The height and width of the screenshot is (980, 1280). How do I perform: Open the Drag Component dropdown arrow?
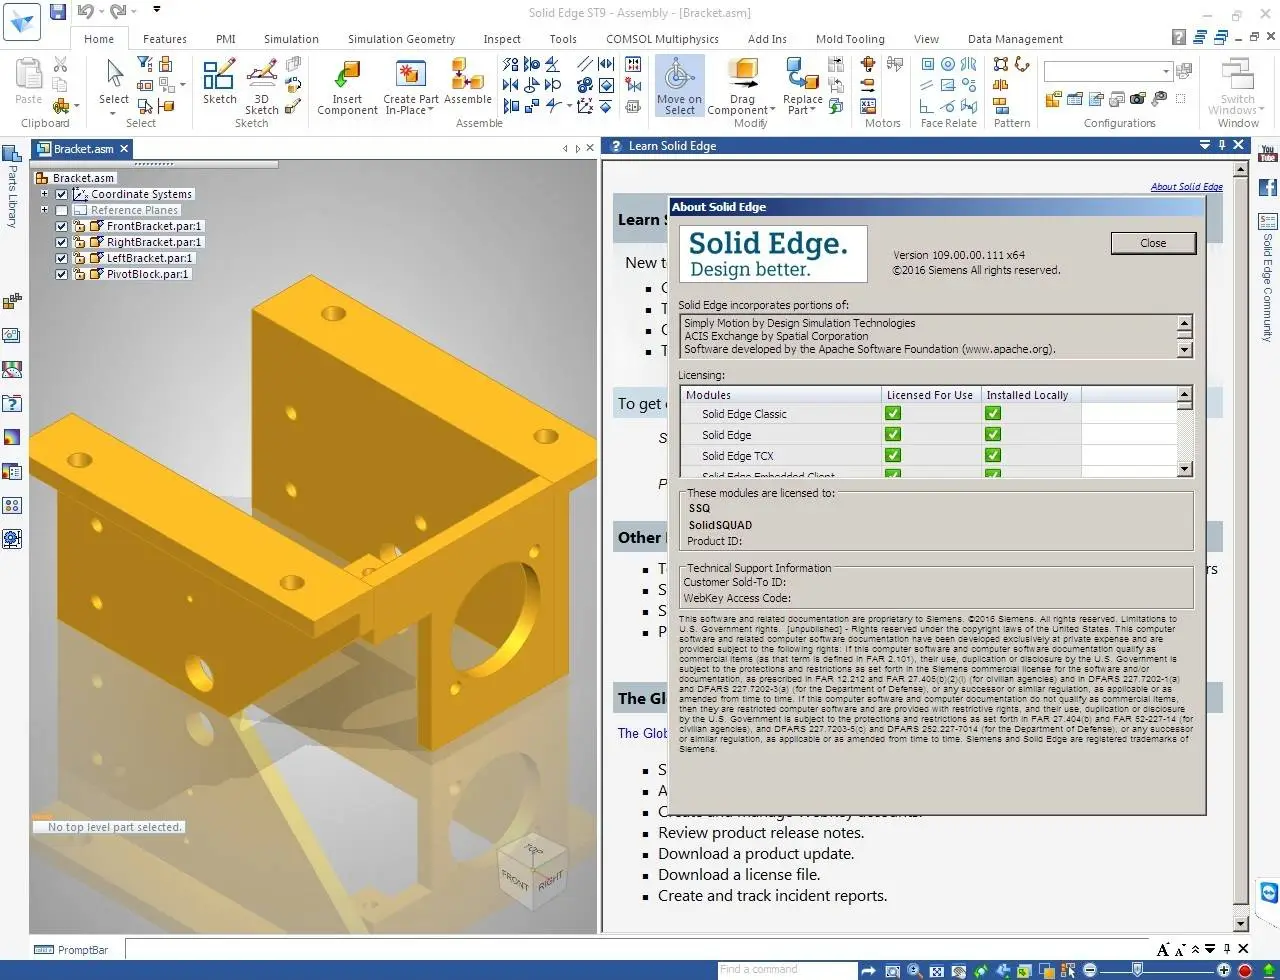(x=772, y=110)
